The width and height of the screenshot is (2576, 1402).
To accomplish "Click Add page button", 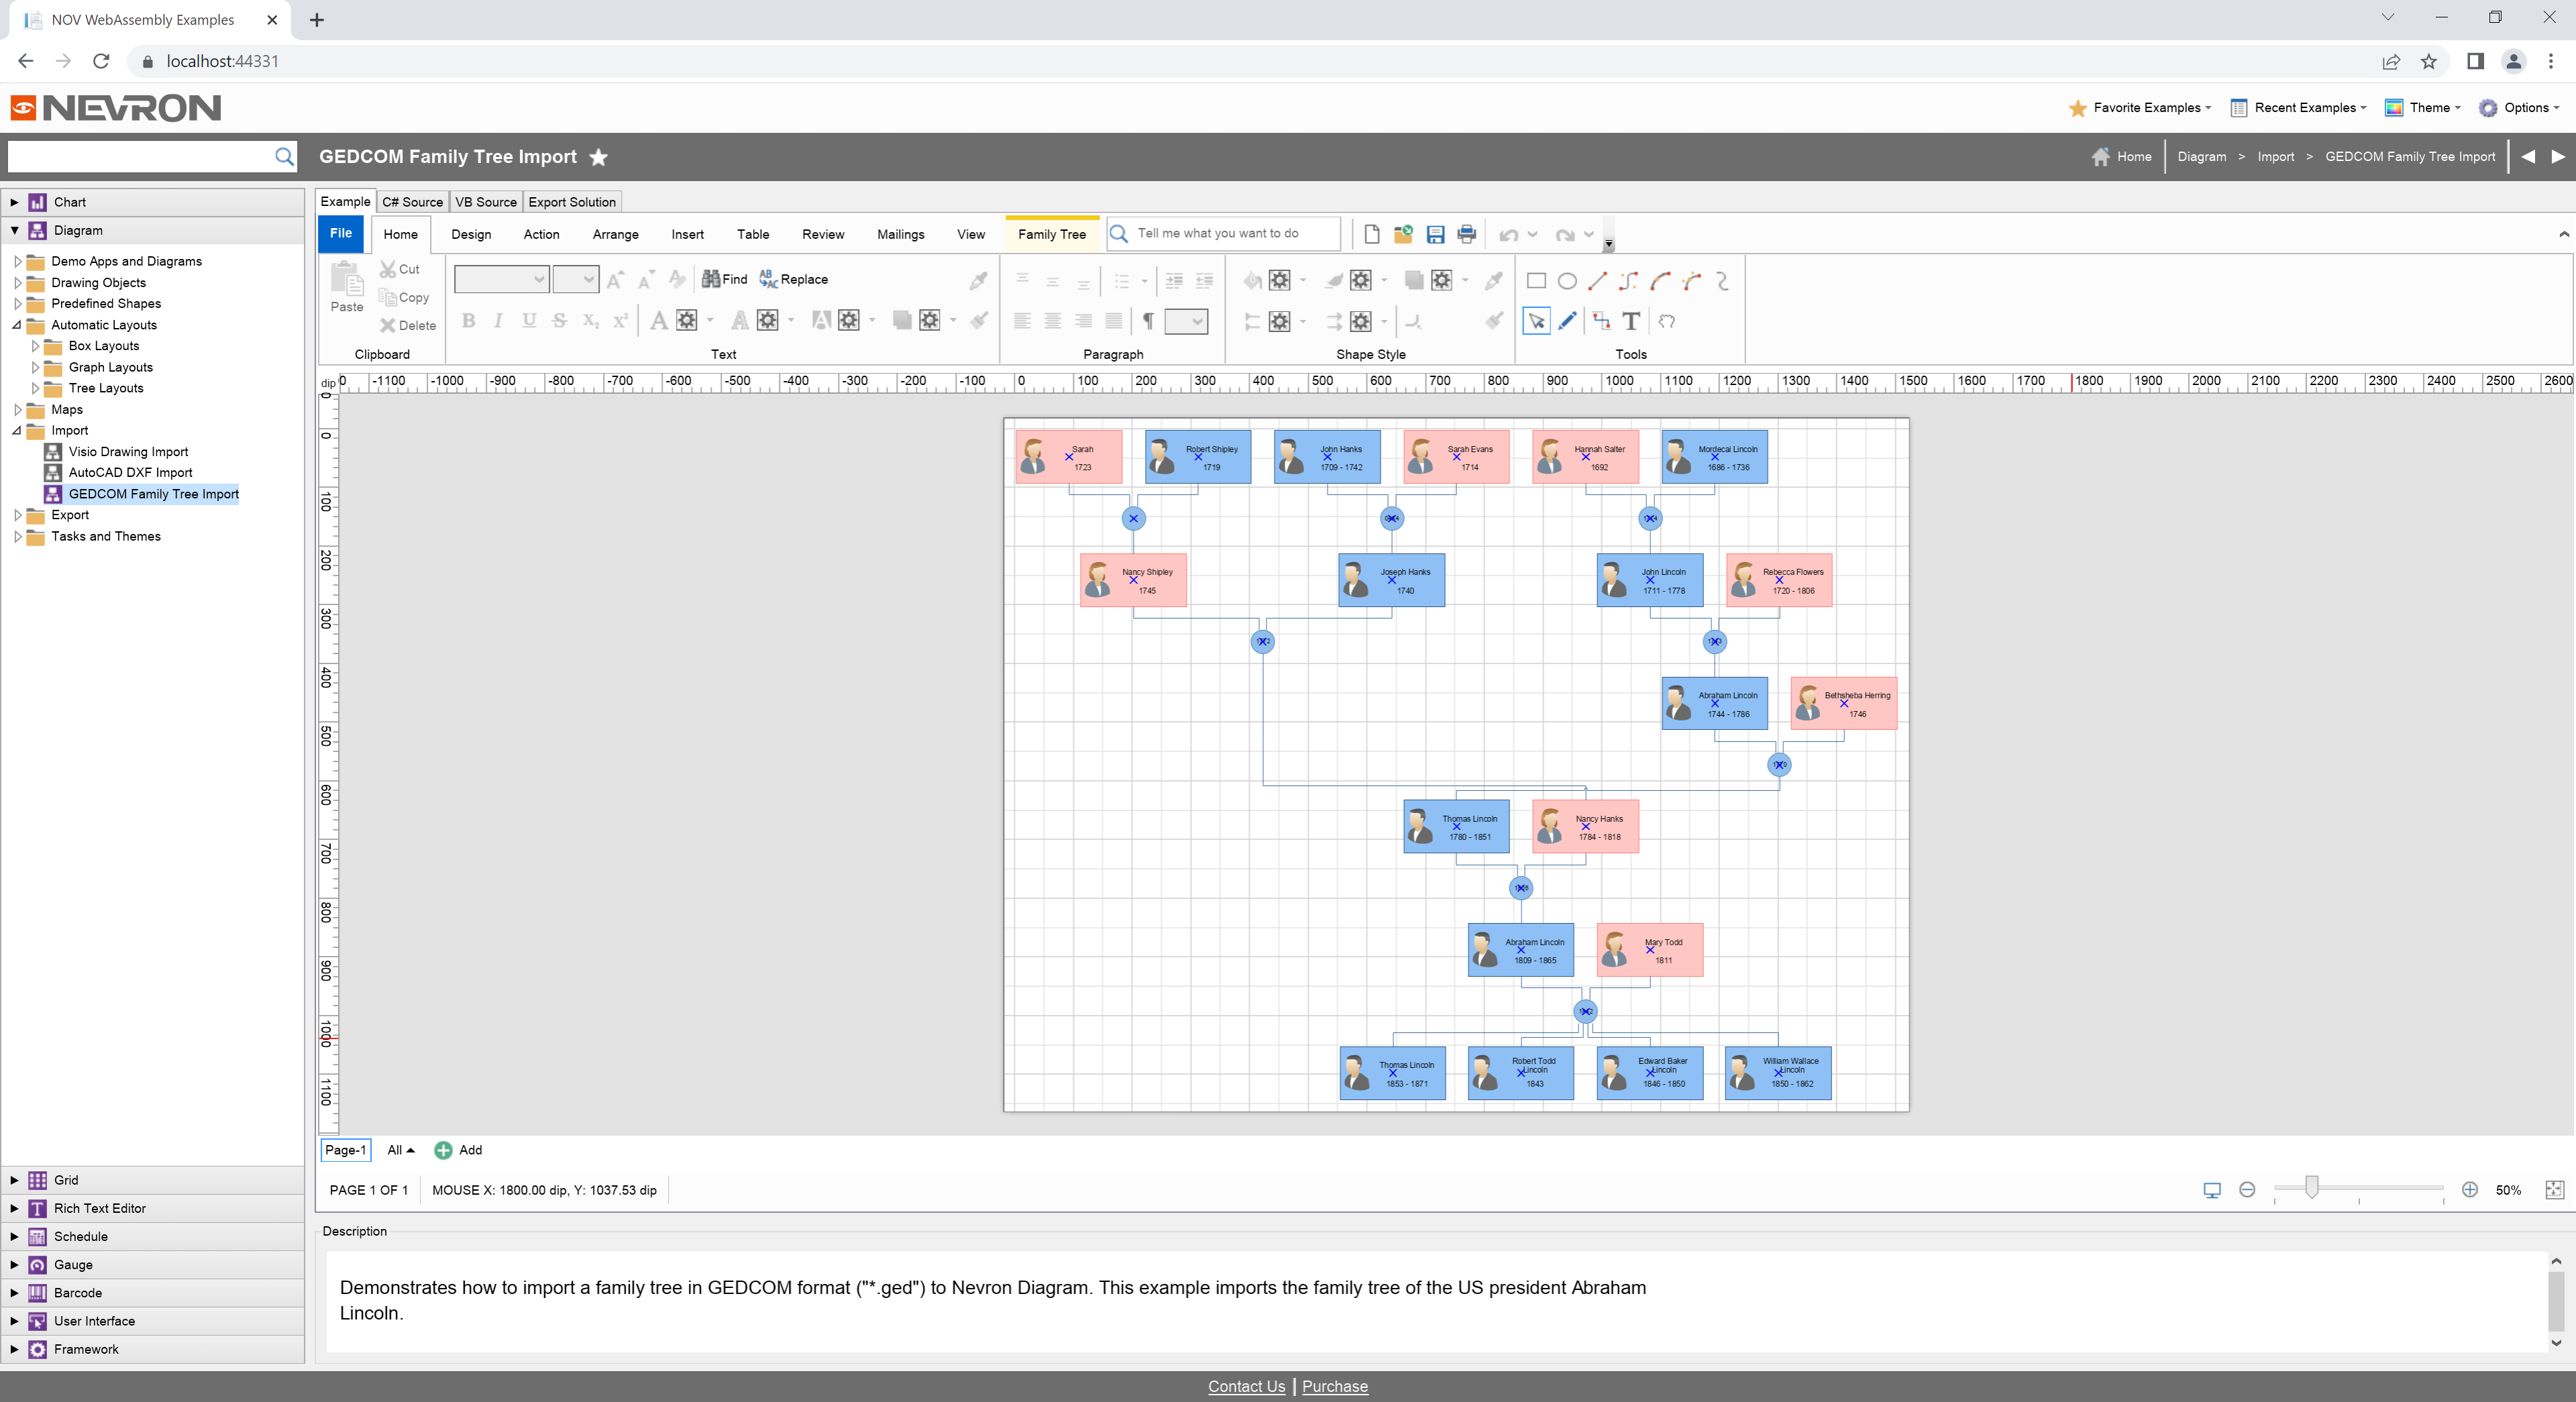I will tap(458, 1150).
